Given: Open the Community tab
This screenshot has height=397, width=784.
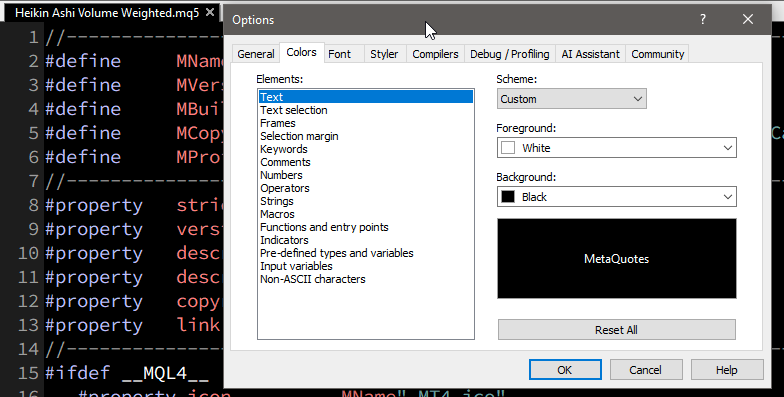Looking at the screenshot, I should (x=658, y=54).
